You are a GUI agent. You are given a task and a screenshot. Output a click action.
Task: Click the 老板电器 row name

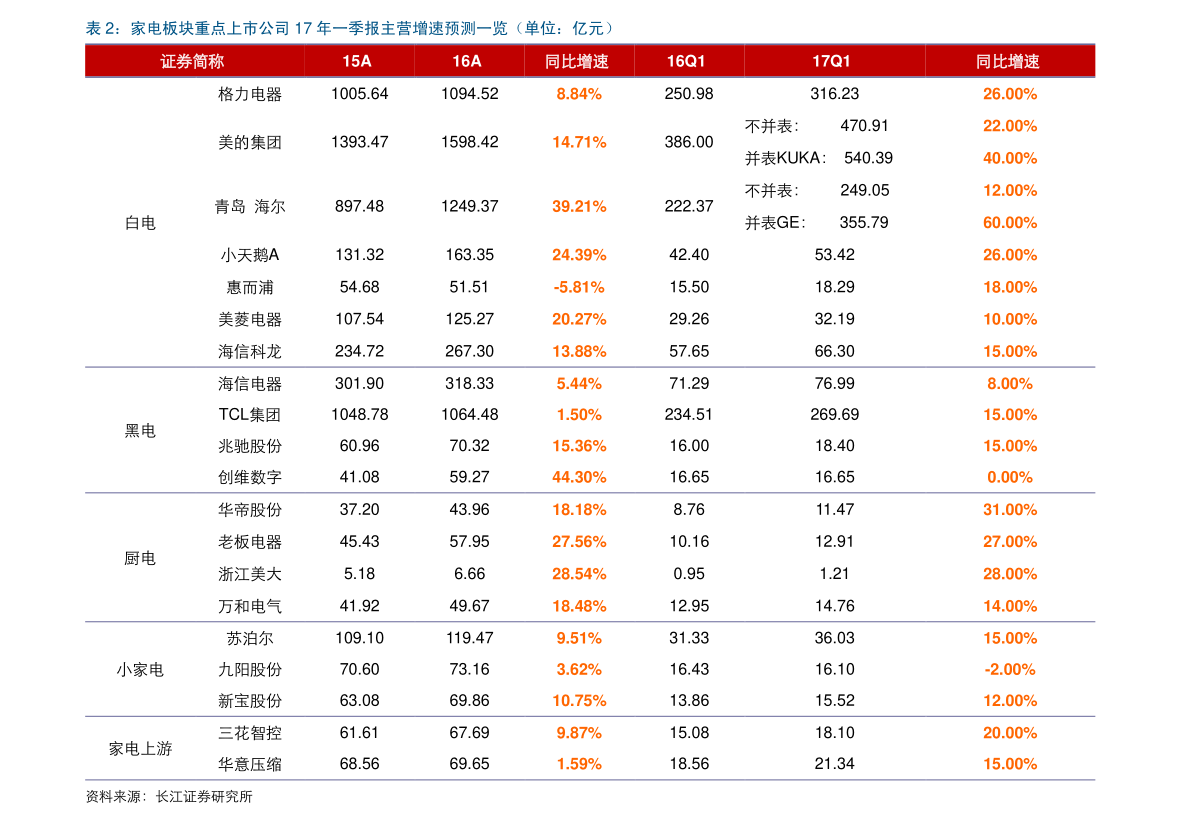pos(250,542)
